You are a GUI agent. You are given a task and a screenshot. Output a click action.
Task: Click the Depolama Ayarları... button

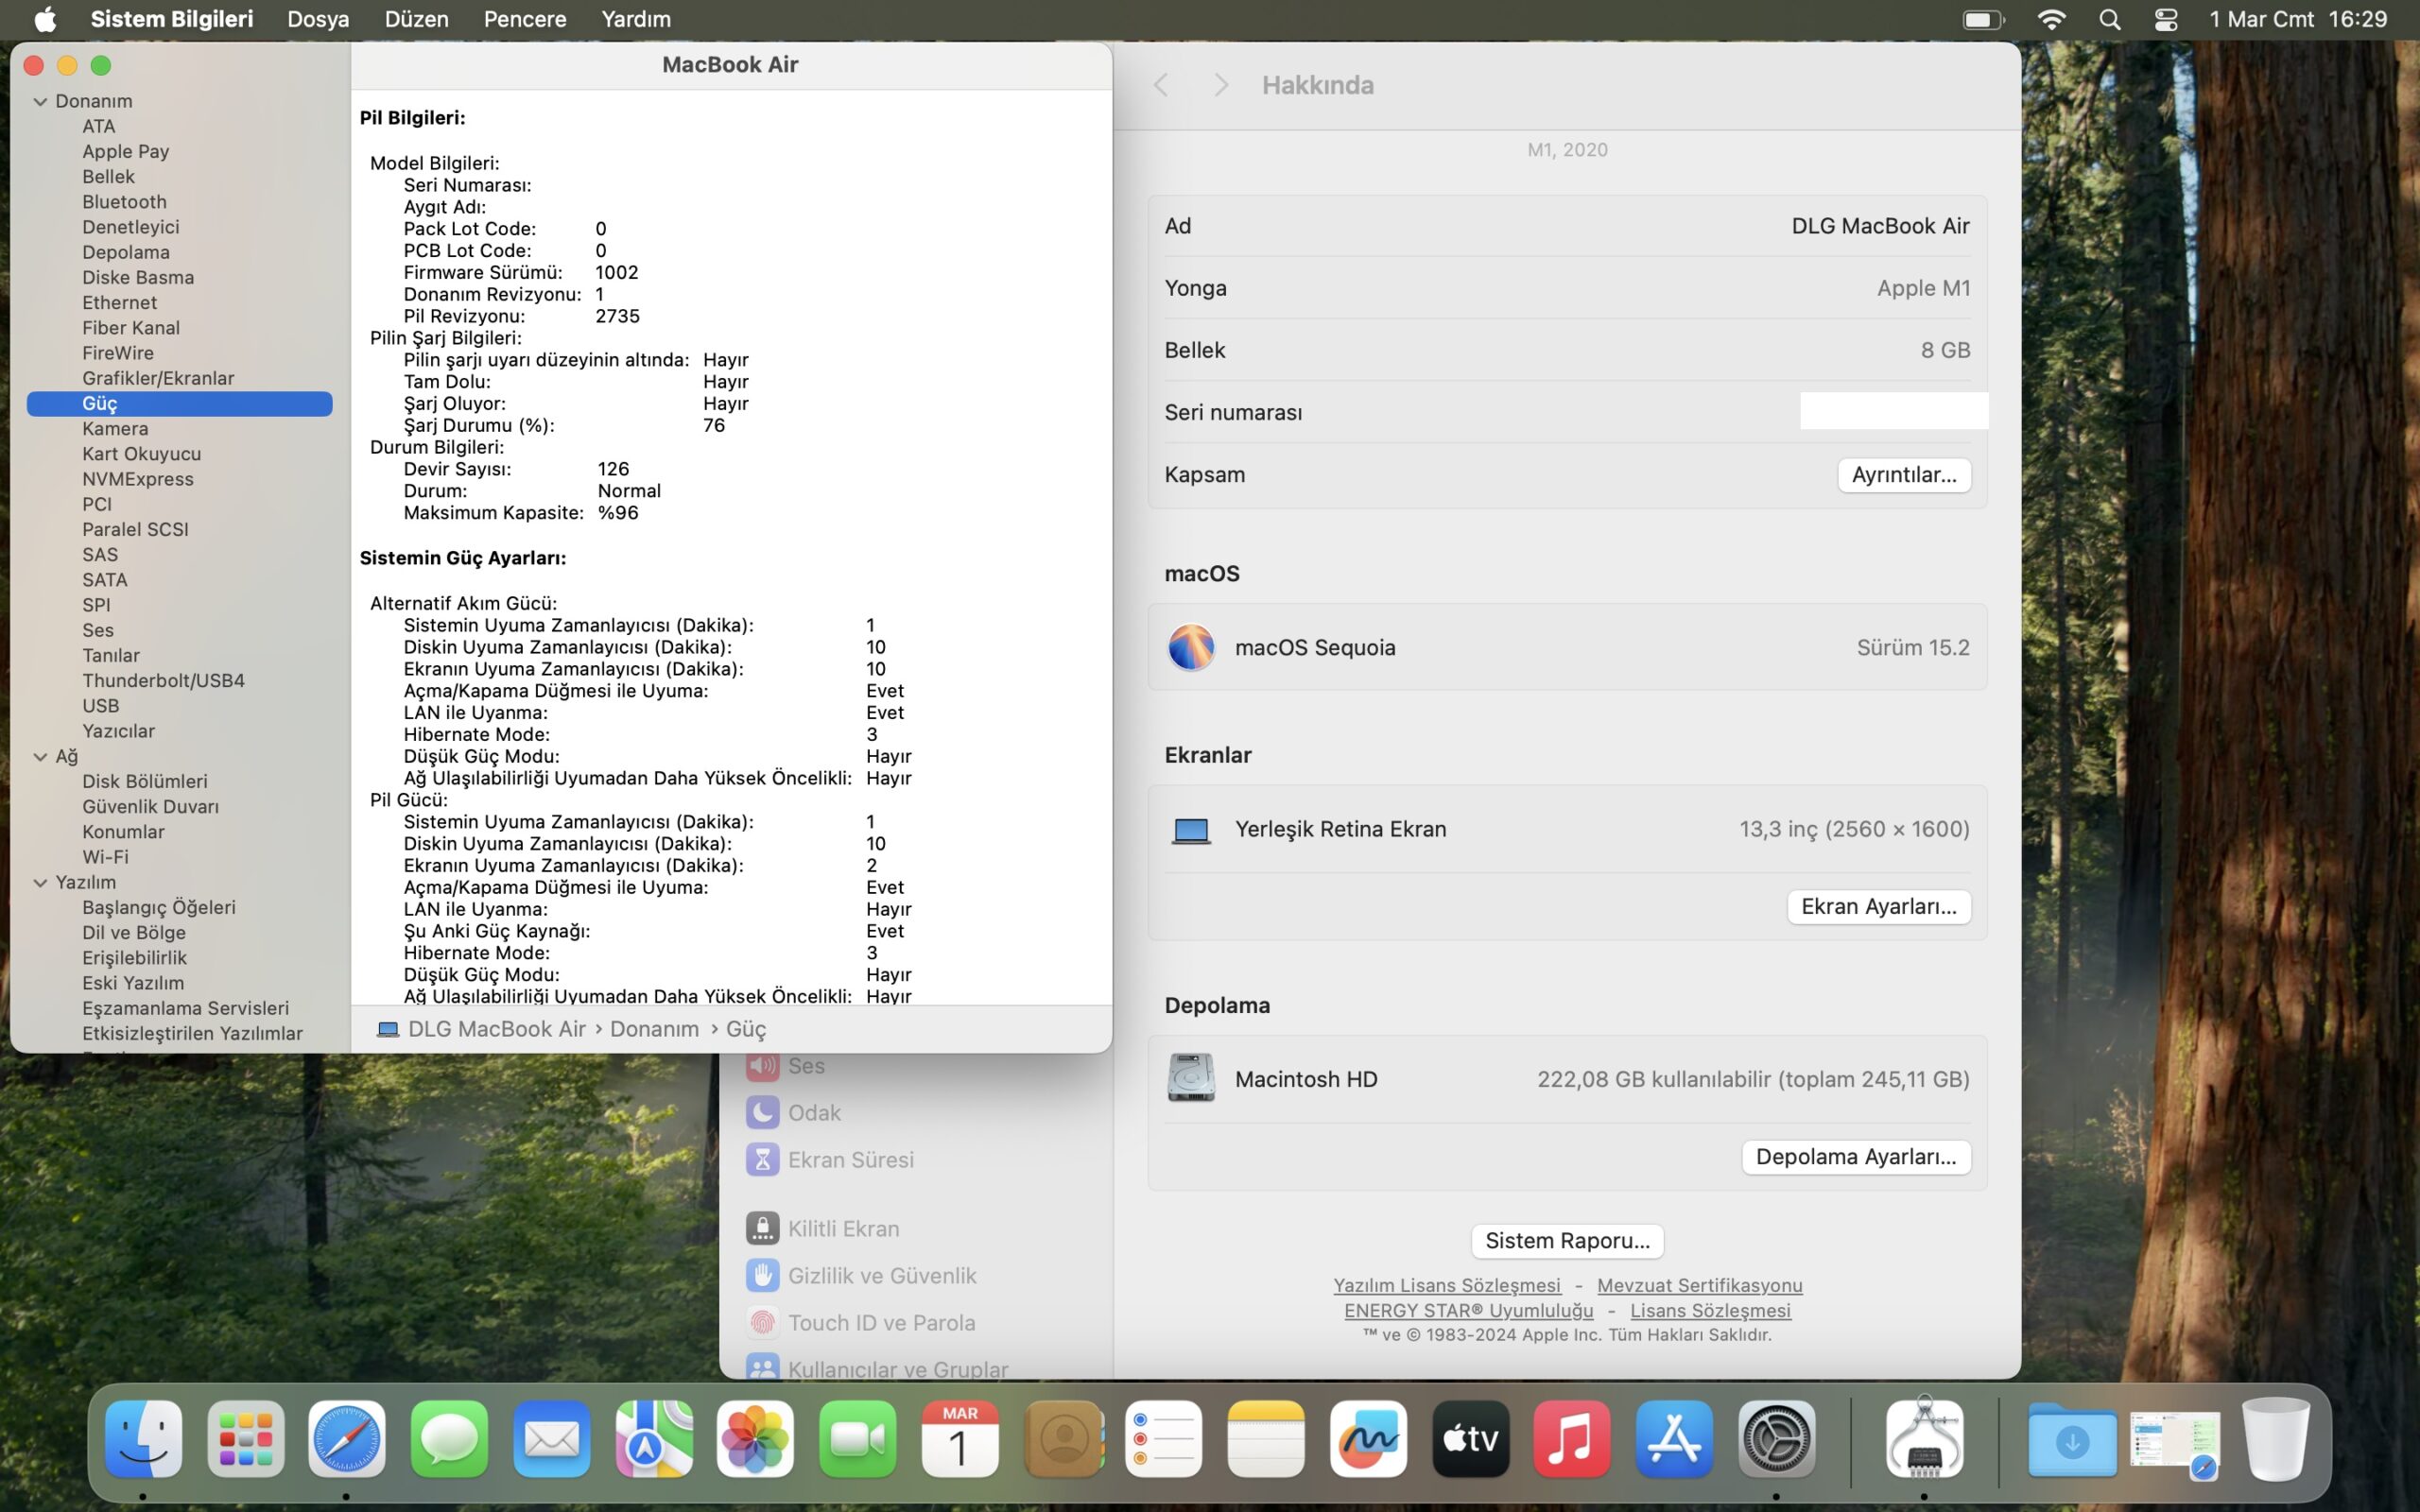pos(1856,1157)
